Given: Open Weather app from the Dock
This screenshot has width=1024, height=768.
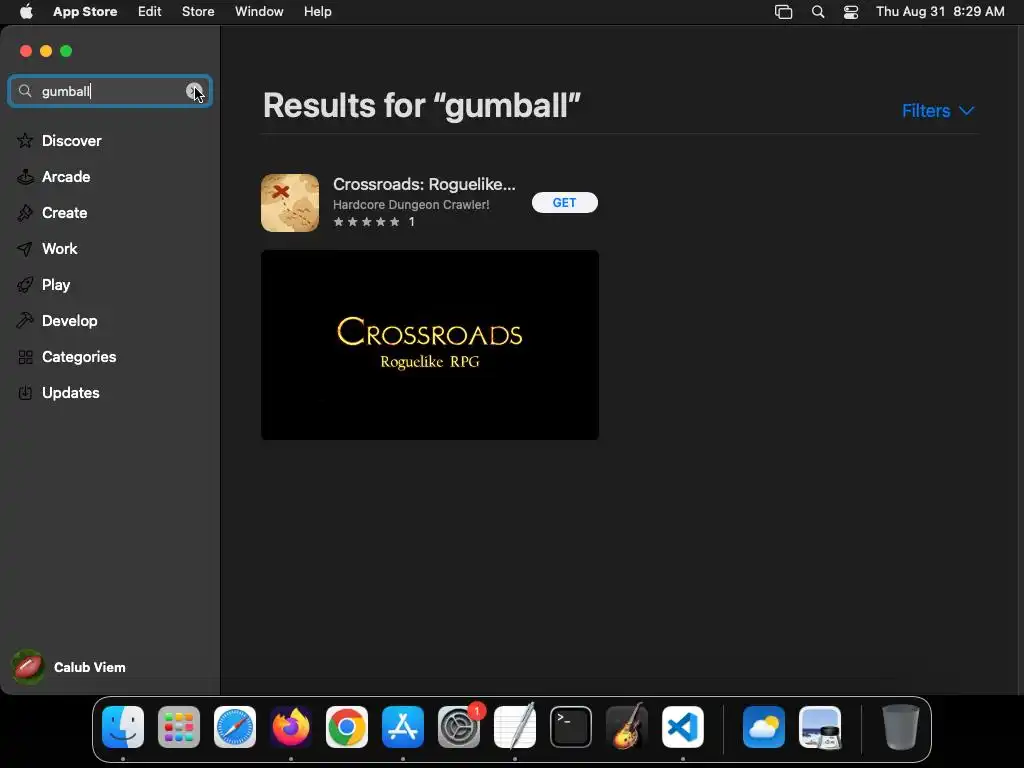Looking at the screenshot, I should [x=763, y=727].
